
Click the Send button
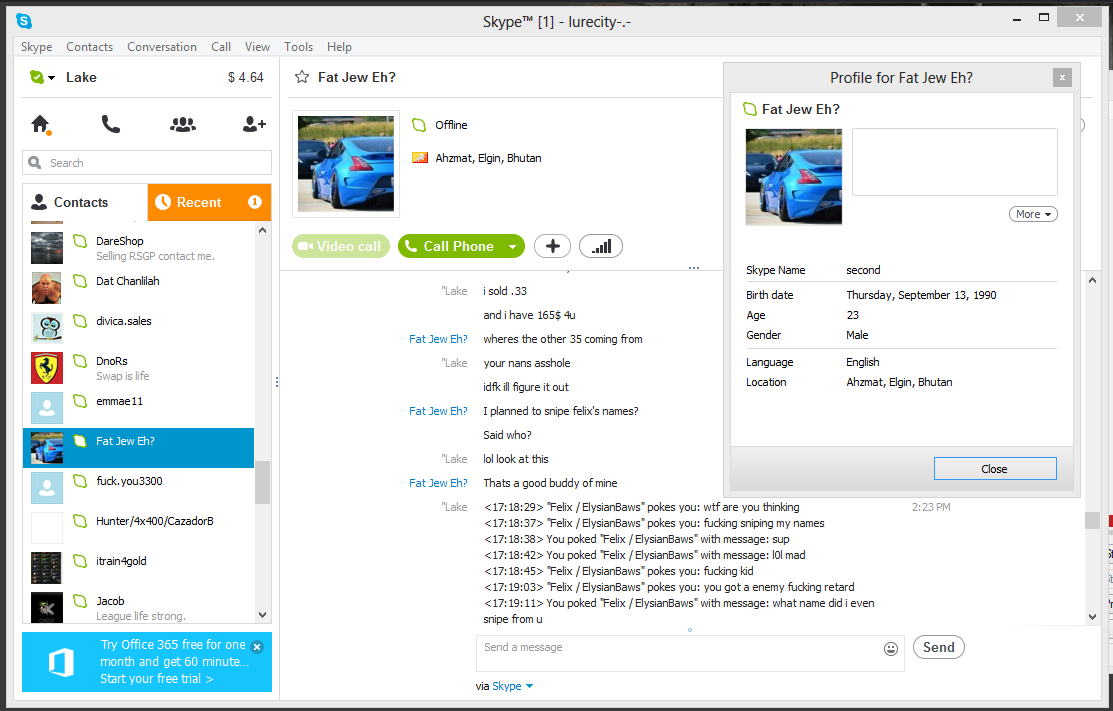pyautogui.click(x=938, y=647)
